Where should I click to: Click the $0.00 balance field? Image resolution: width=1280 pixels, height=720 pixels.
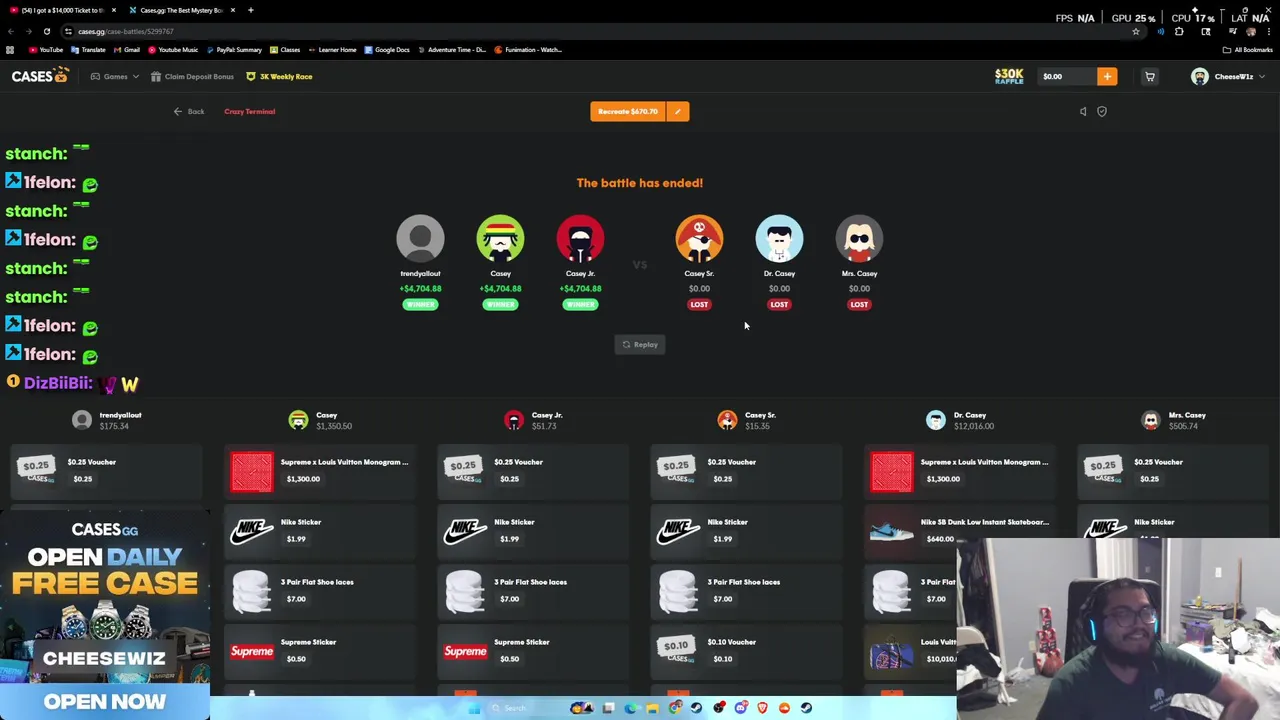pos(1065,76)
